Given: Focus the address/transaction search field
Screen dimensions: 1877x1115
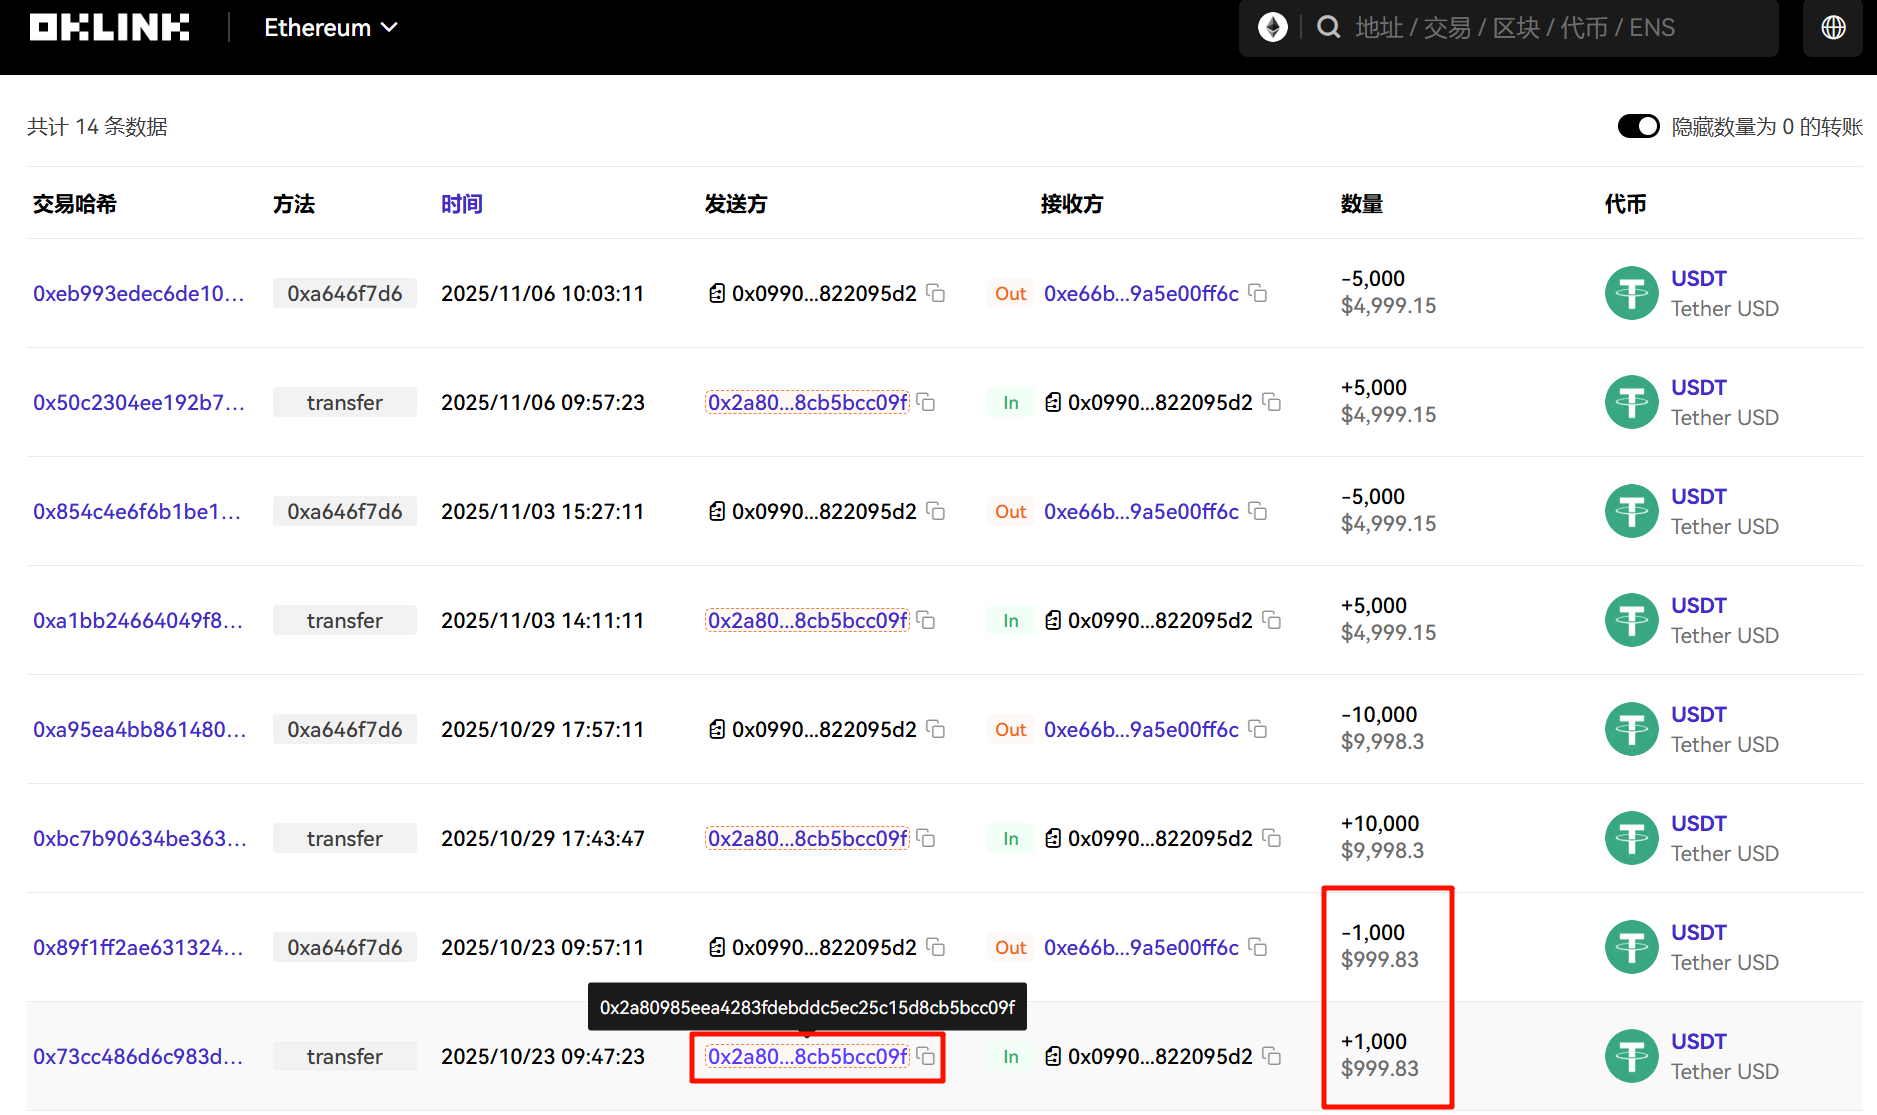Looking at the screenshot, I should (x=1514, y=28).
